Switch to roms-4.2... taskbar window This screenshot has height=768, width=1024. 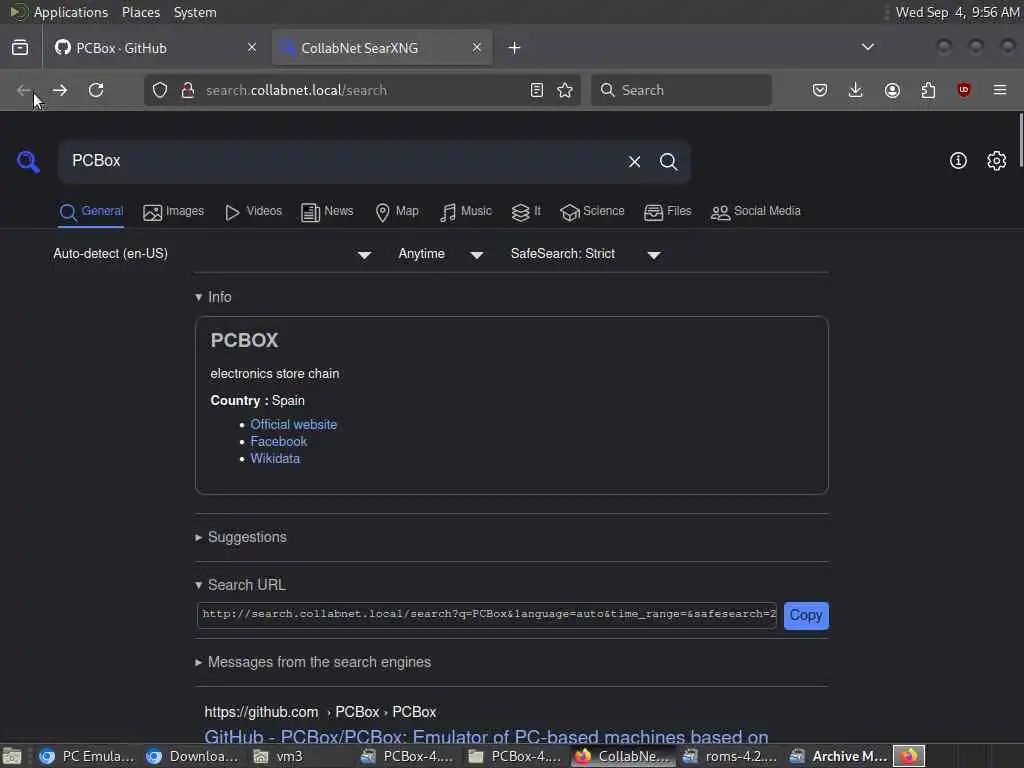(731, 756)
